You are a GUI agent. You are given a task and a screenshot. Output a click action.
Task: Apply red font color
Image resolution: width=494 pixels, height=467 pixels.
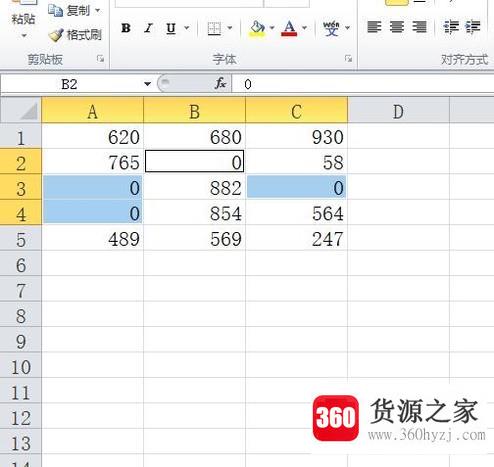point(289,29)
